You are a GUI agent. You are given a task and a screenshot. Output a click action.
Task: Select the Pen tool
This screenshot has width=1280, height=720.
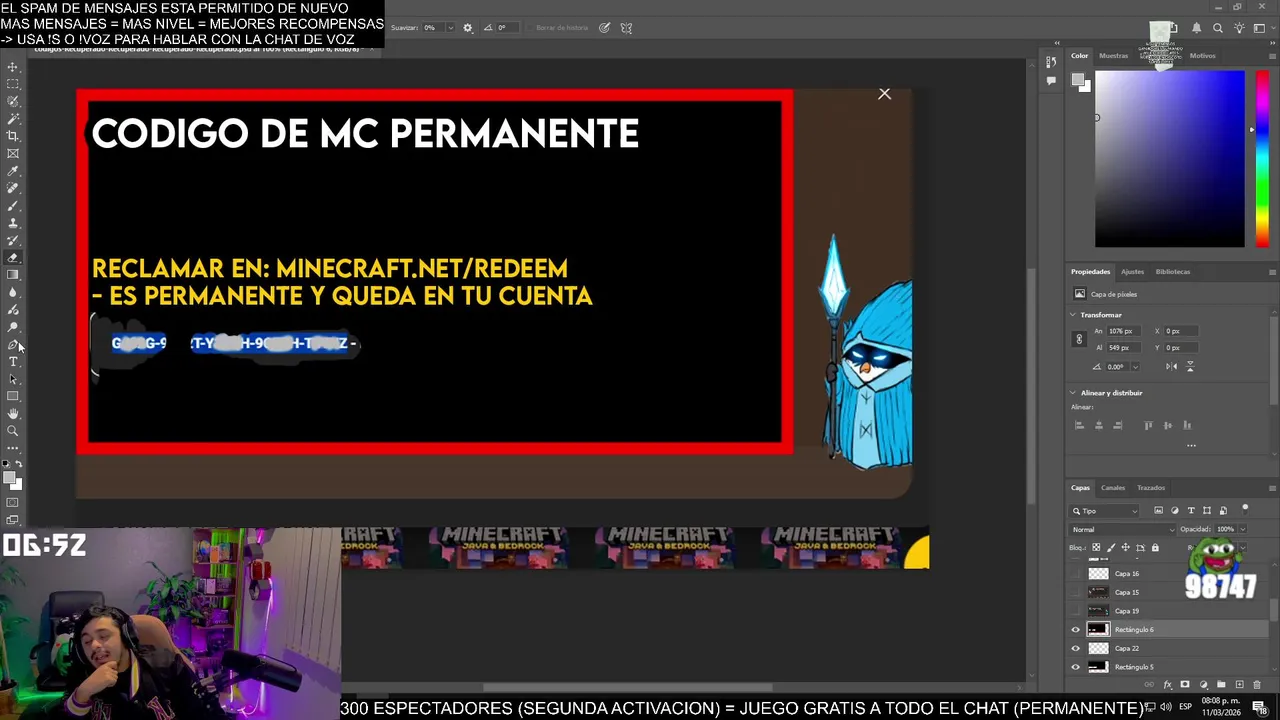tap(13, 344)
